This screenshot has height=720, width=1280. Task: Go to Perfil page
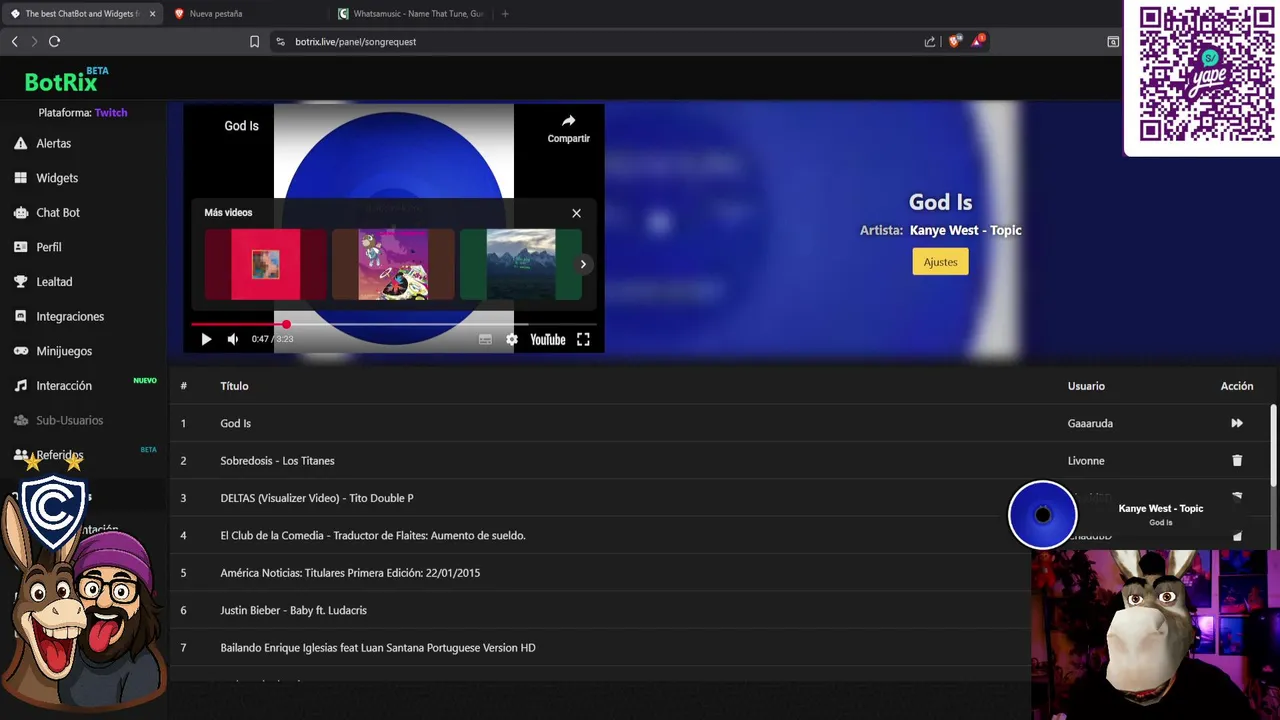click(x=49, y=247)
